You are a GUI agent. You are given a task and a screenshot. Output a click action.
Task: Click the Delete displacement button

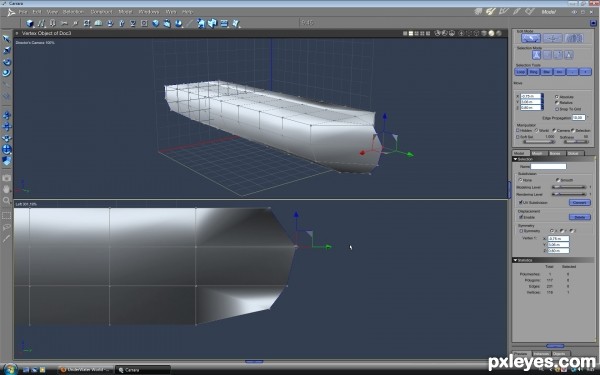(x=579, y=217)
